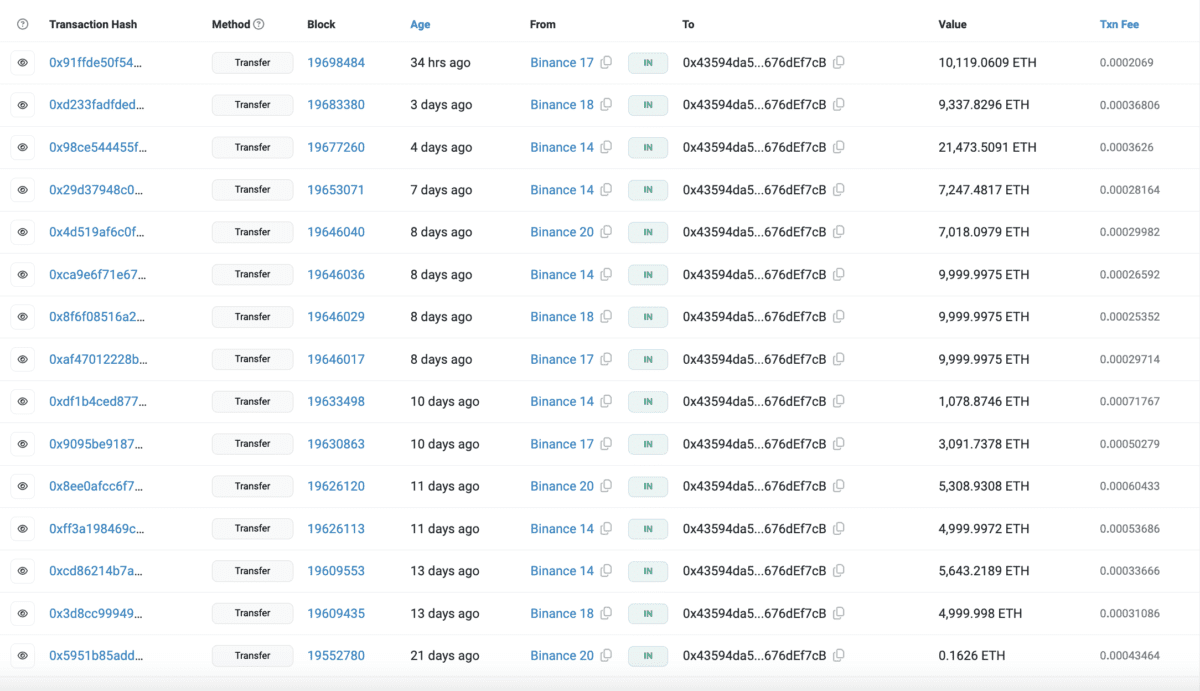Screen dimensions: 1200x691
Task: Click the Method column help icon
Action: [259, 24]
